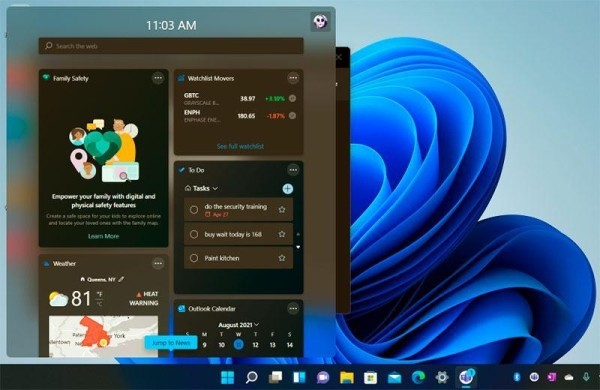Click GBTC watchlist check icon
The height and width of the screenshot is (390, 600).
[292, 98]
